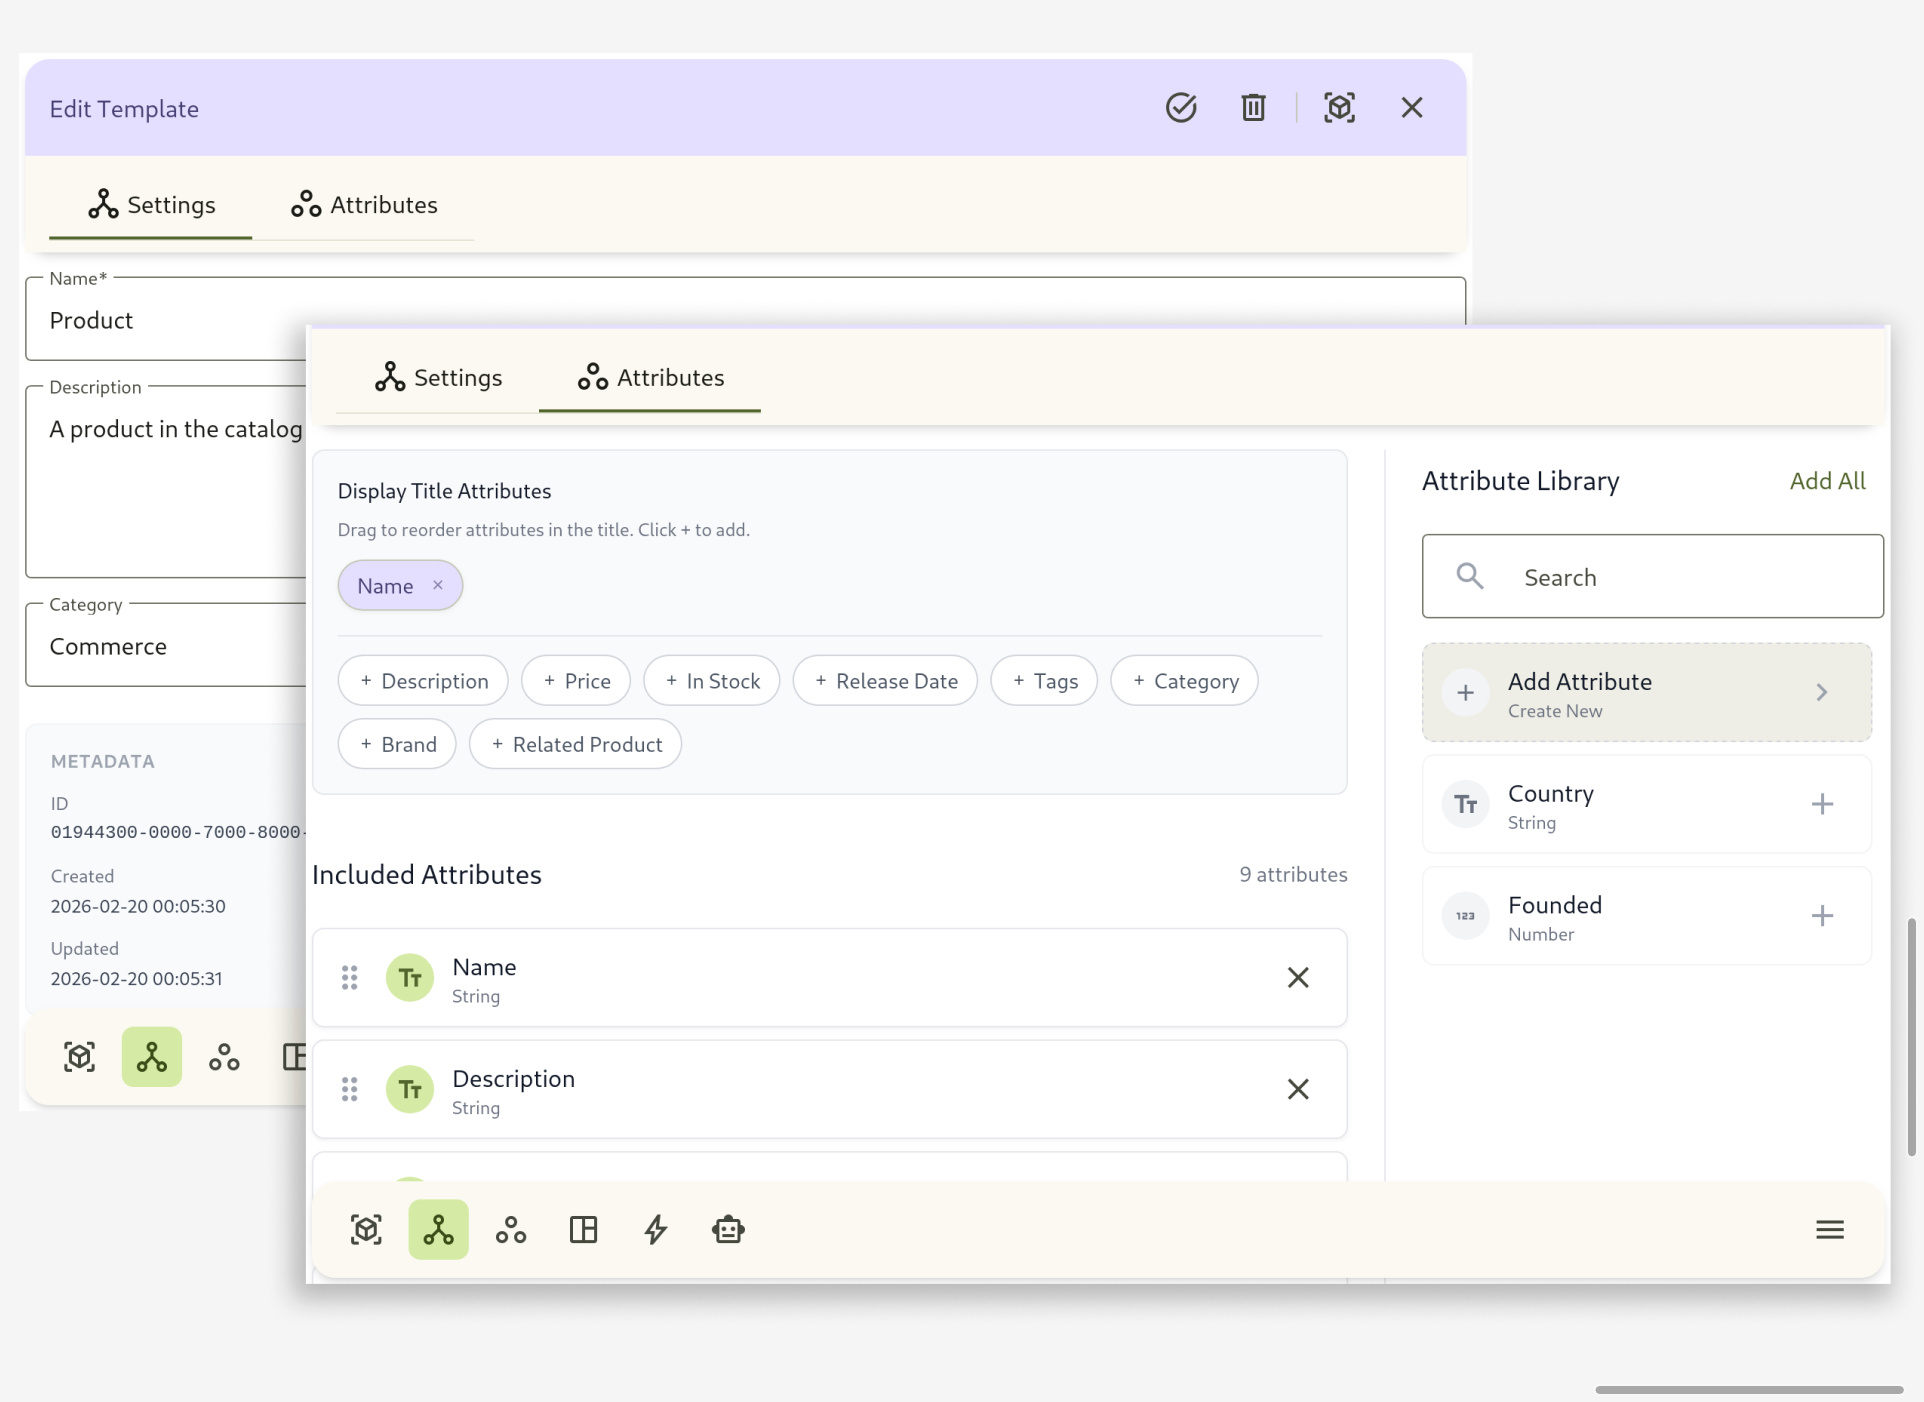Open the robot assistant from bottom toolbar
Image resolution: width=1924 pixels, height=1402 pixels.
(x=728, y=1229)
